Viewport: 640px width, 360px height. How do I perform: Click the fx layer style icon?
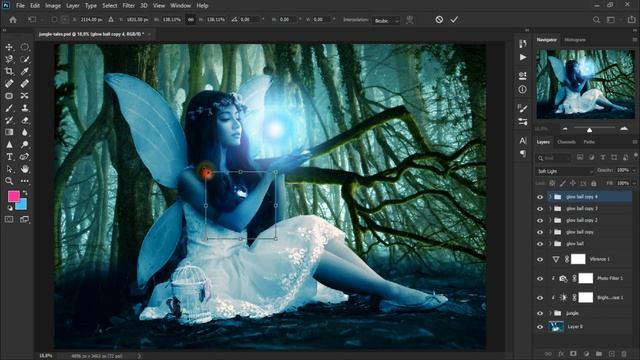click(x=561, y=353)
